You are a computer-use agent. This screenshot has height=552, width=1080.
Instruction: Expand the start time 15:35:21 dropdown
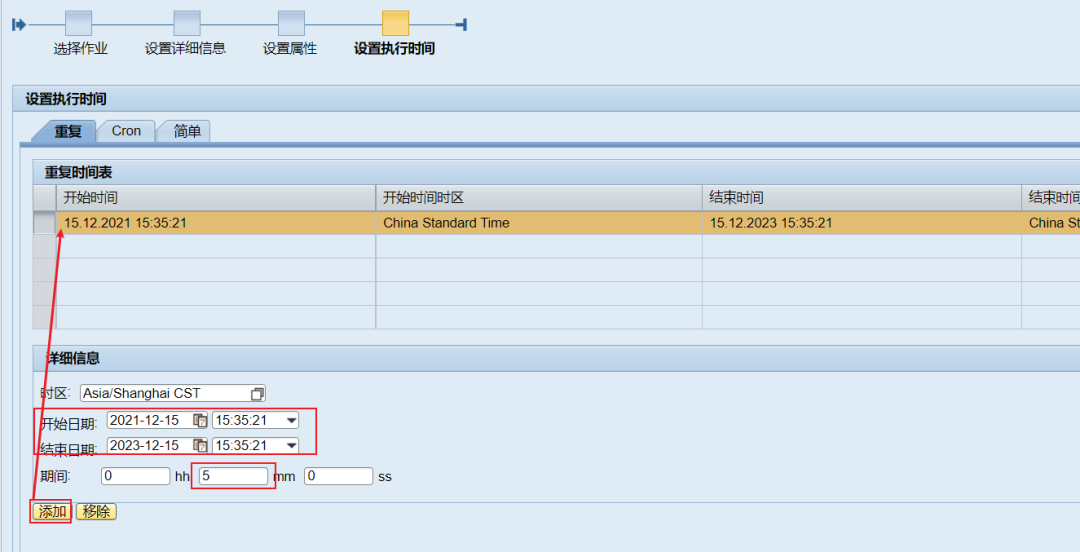click(x=291, y=420)
